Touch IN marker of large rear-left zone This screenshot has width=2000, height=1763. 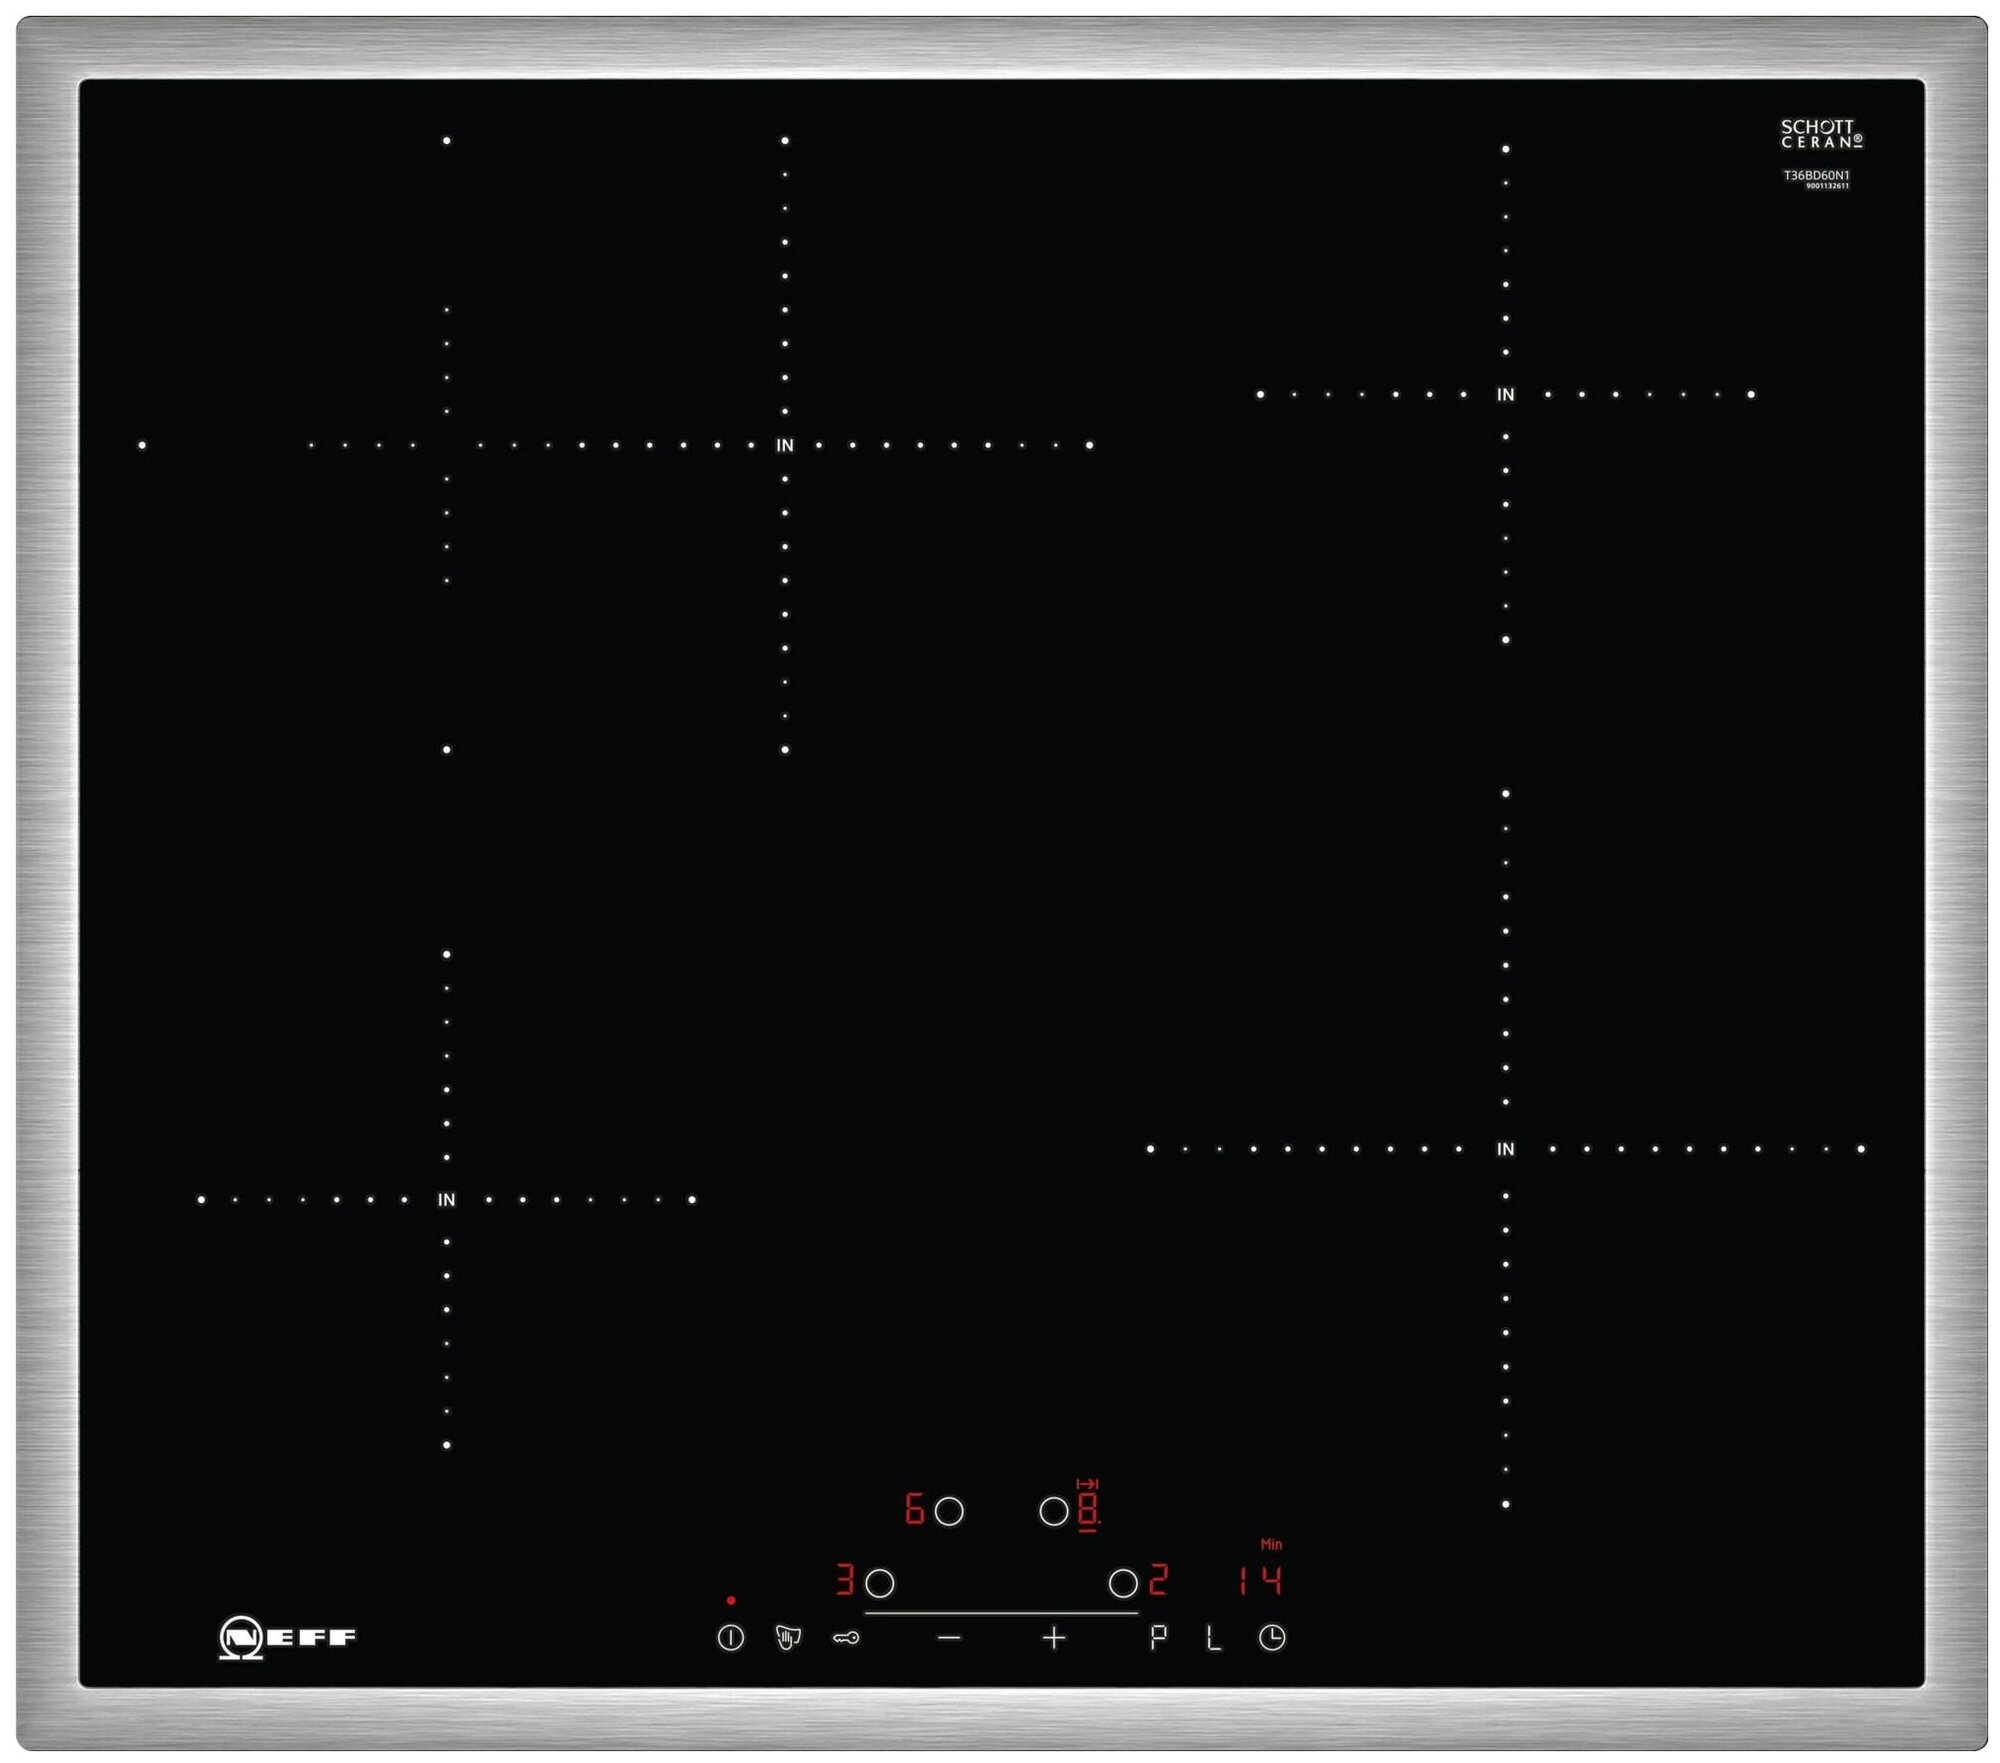tap(785, 446)
